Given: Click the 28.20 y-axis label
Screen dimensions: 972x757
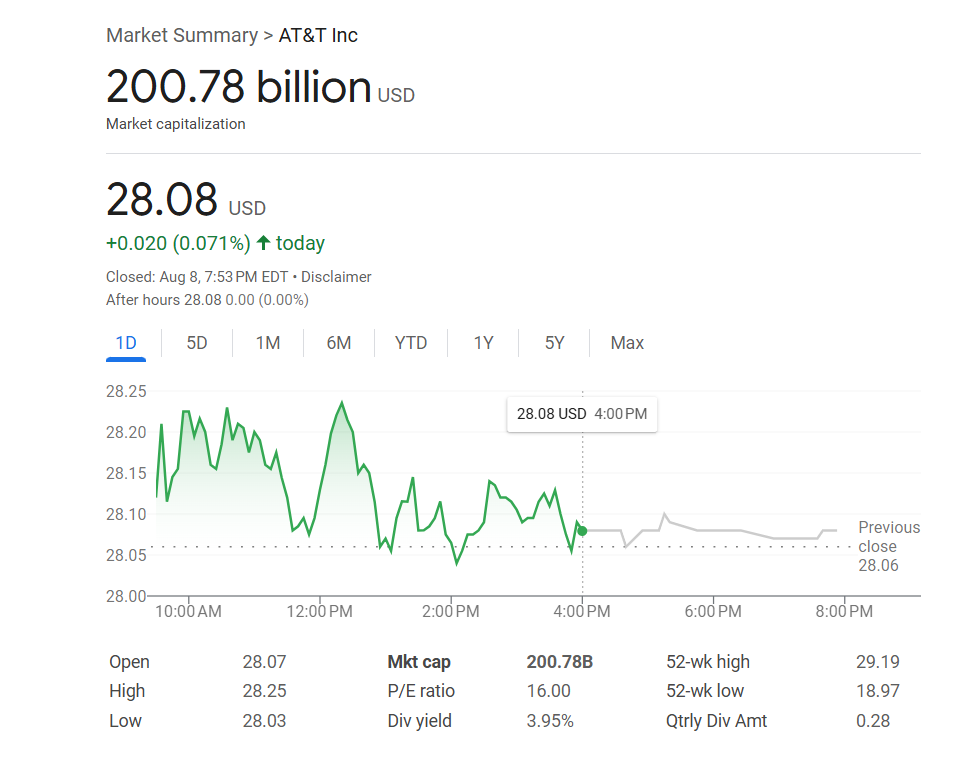Looking at the screenshot, I should (126, 432).
